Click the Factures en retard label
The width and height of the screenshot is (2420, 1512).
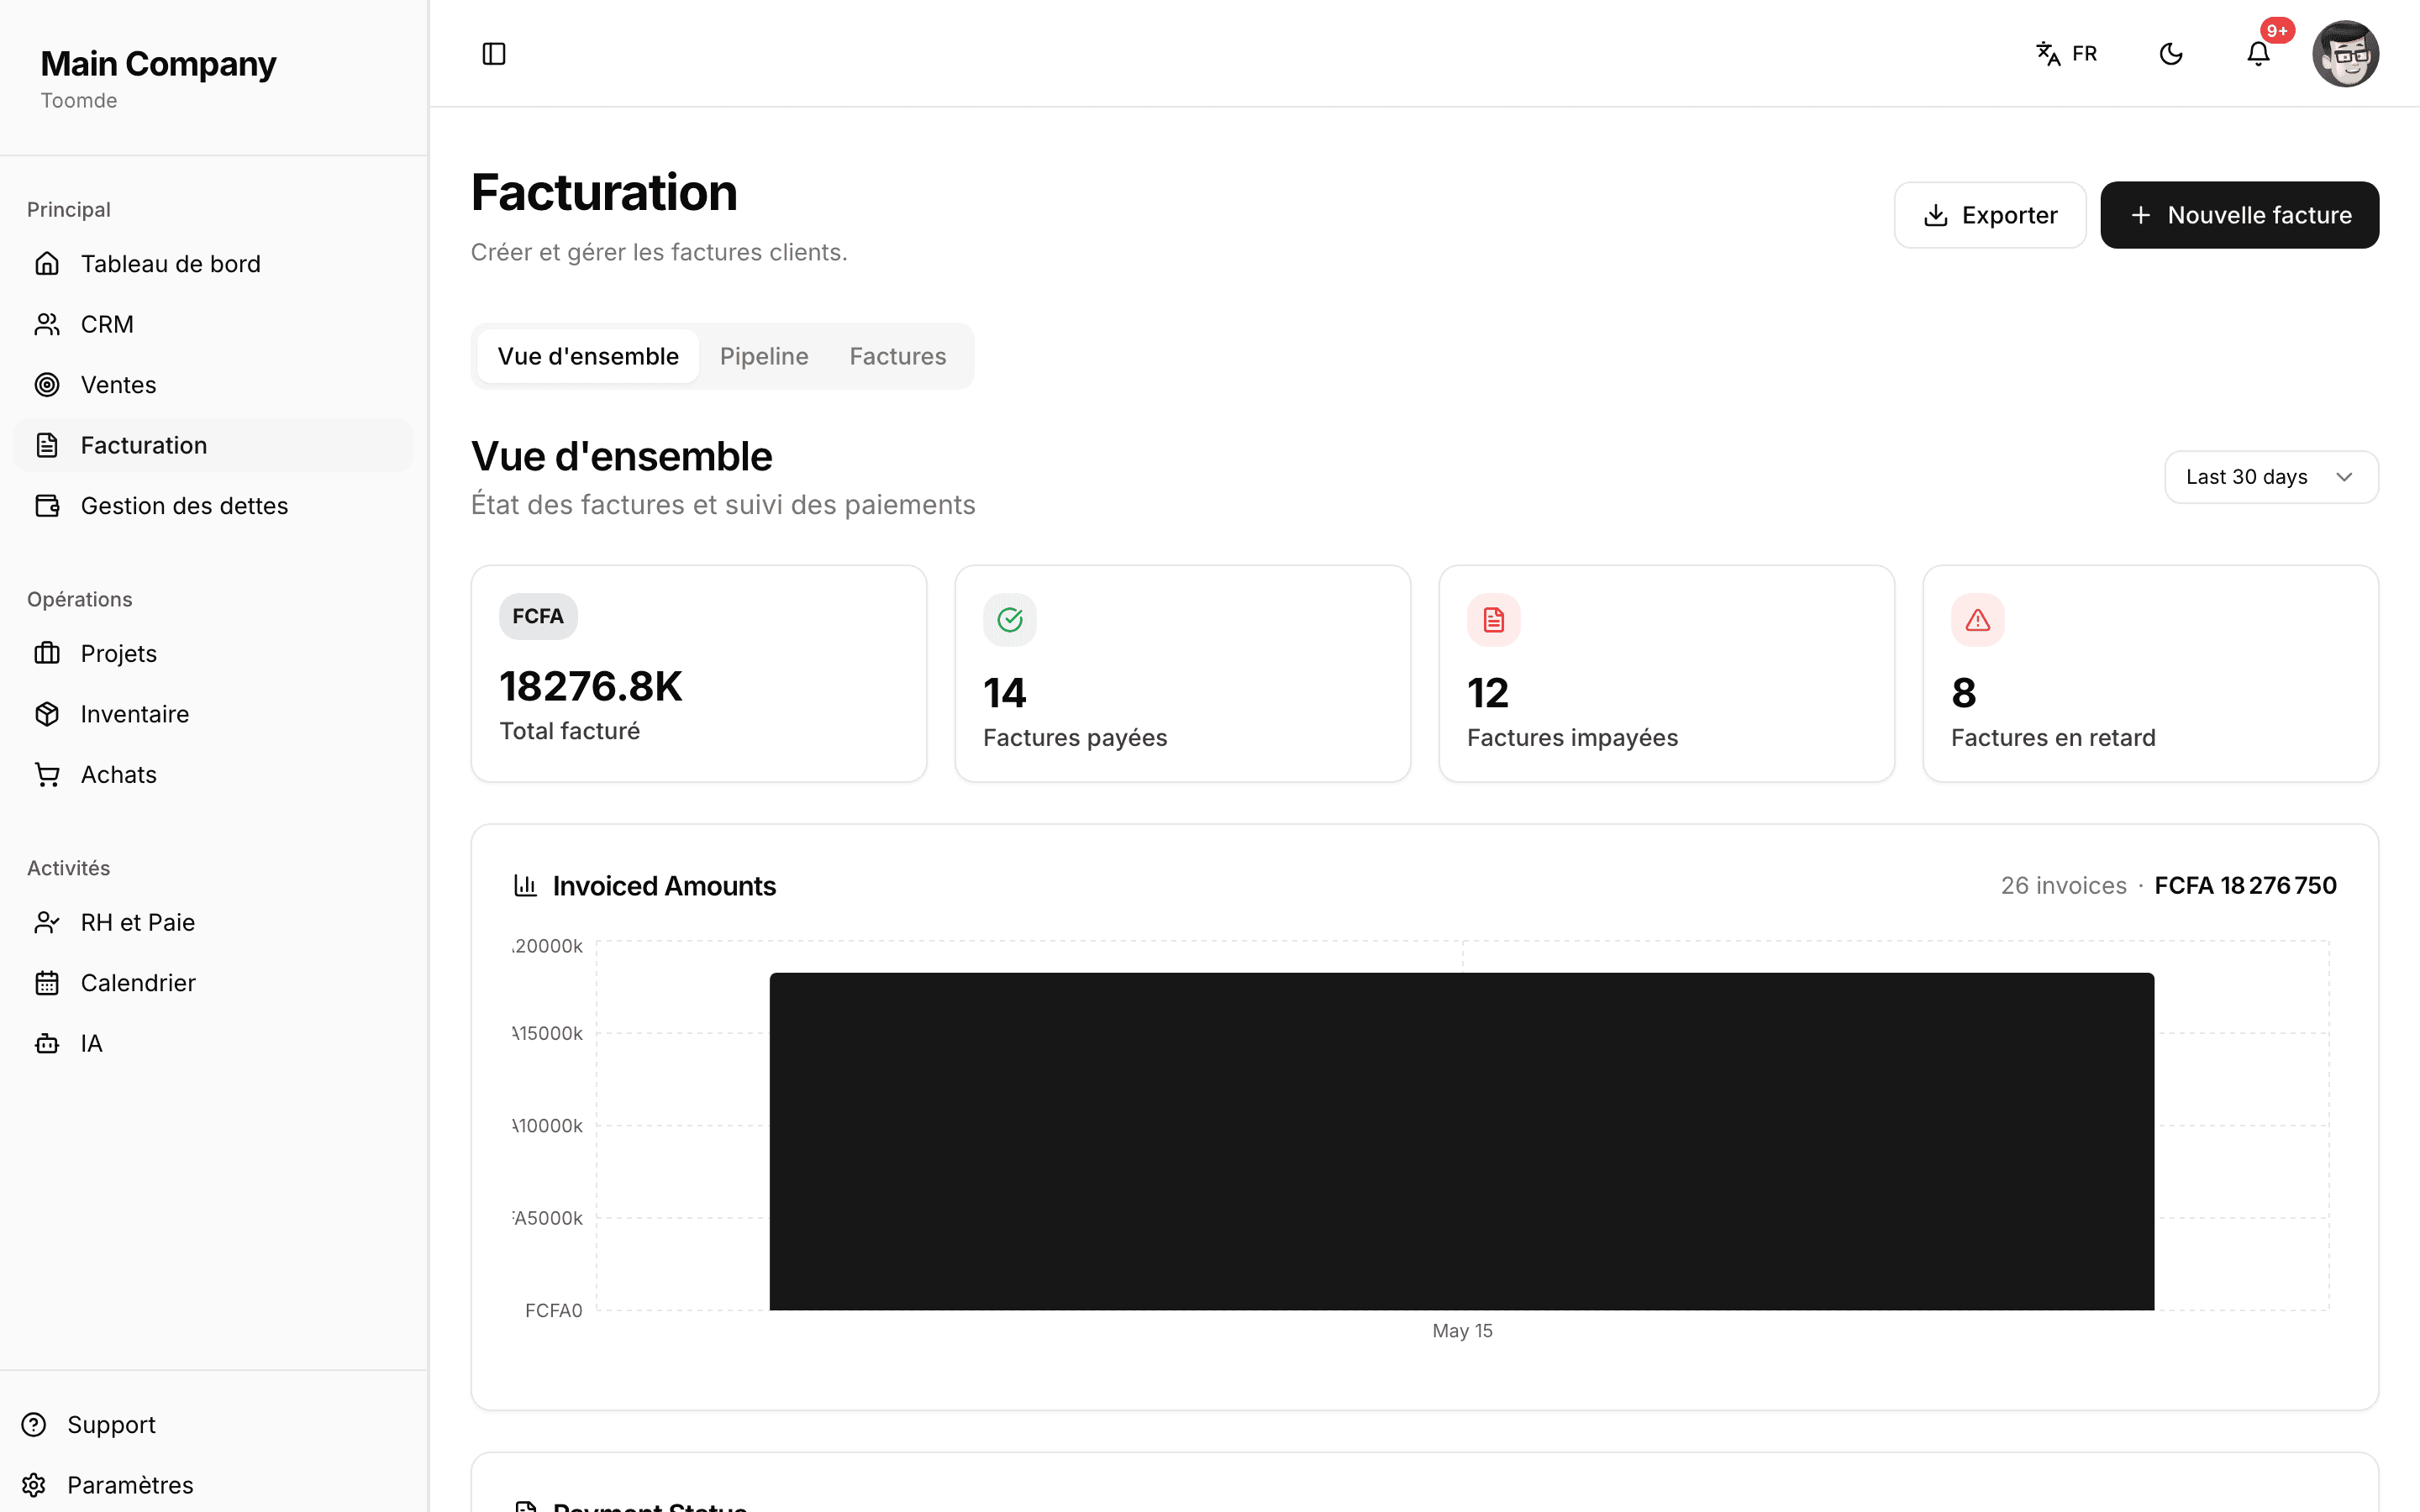[x=2053, y=738]
